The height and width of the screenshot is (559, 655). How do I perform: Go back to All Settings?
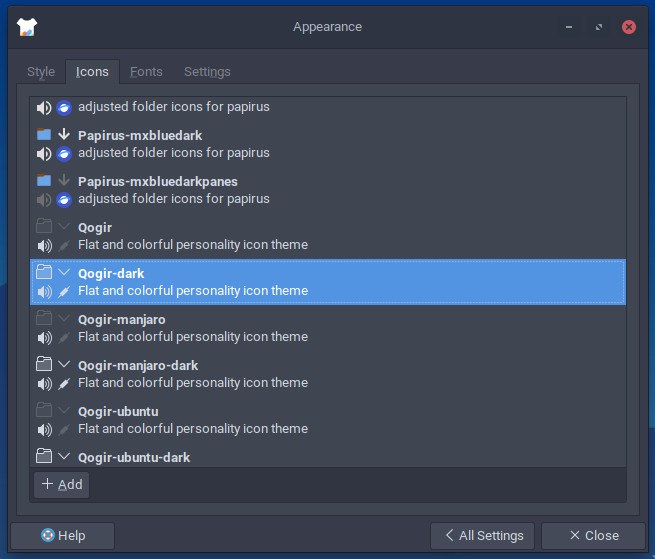coord(482,536)
